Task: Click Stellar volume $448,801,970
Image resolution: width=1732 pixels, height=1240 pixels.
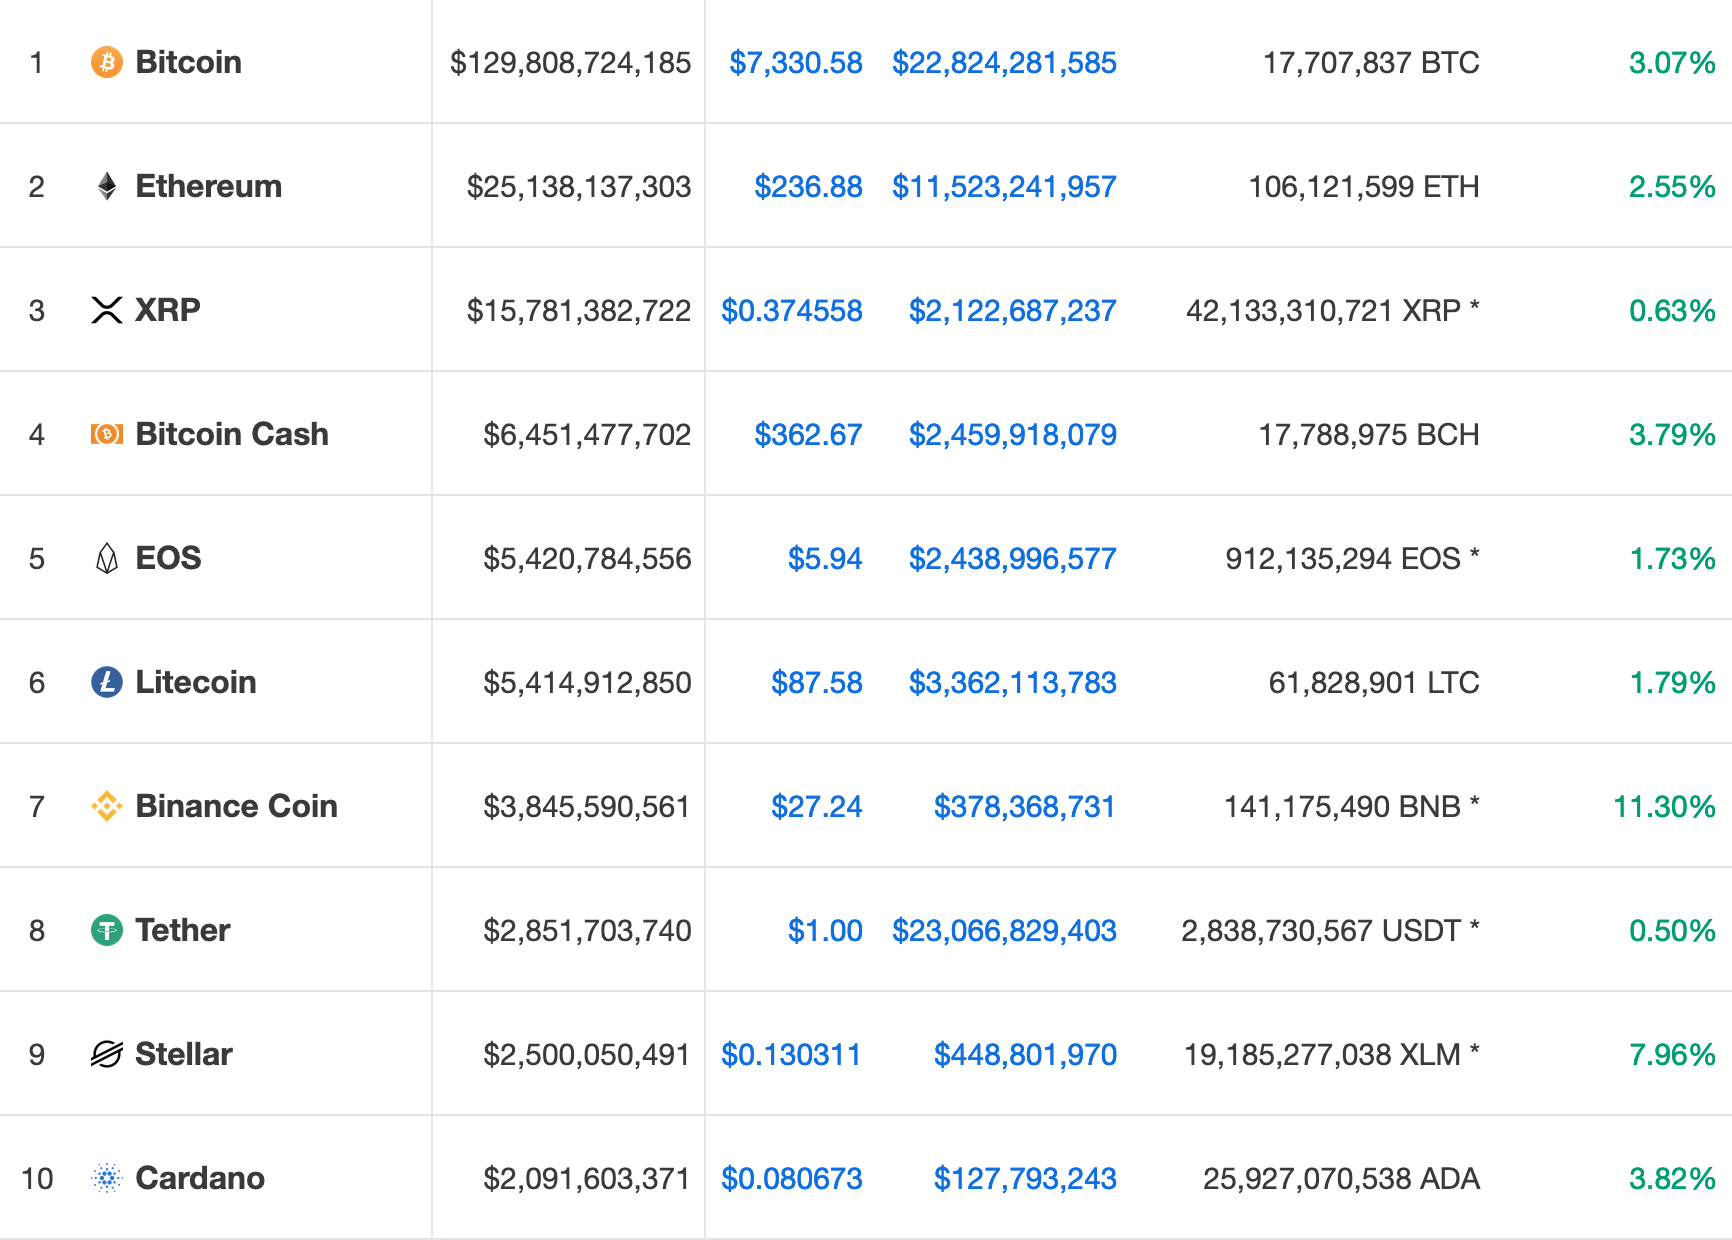Action: (x=1025, y=1055)
